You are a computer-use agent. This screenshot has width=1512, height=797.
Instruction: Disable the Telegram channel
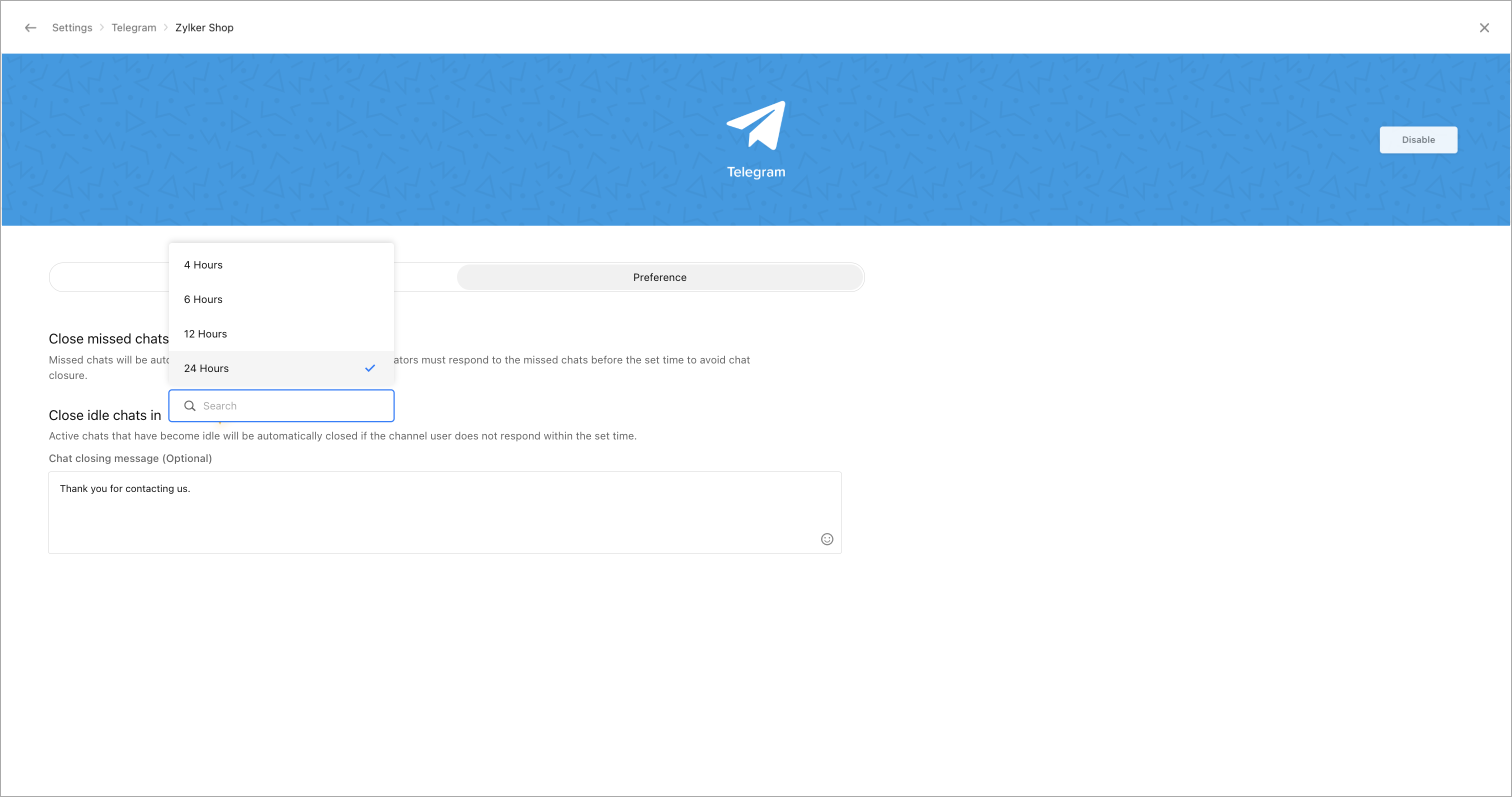coord(1418,140)
